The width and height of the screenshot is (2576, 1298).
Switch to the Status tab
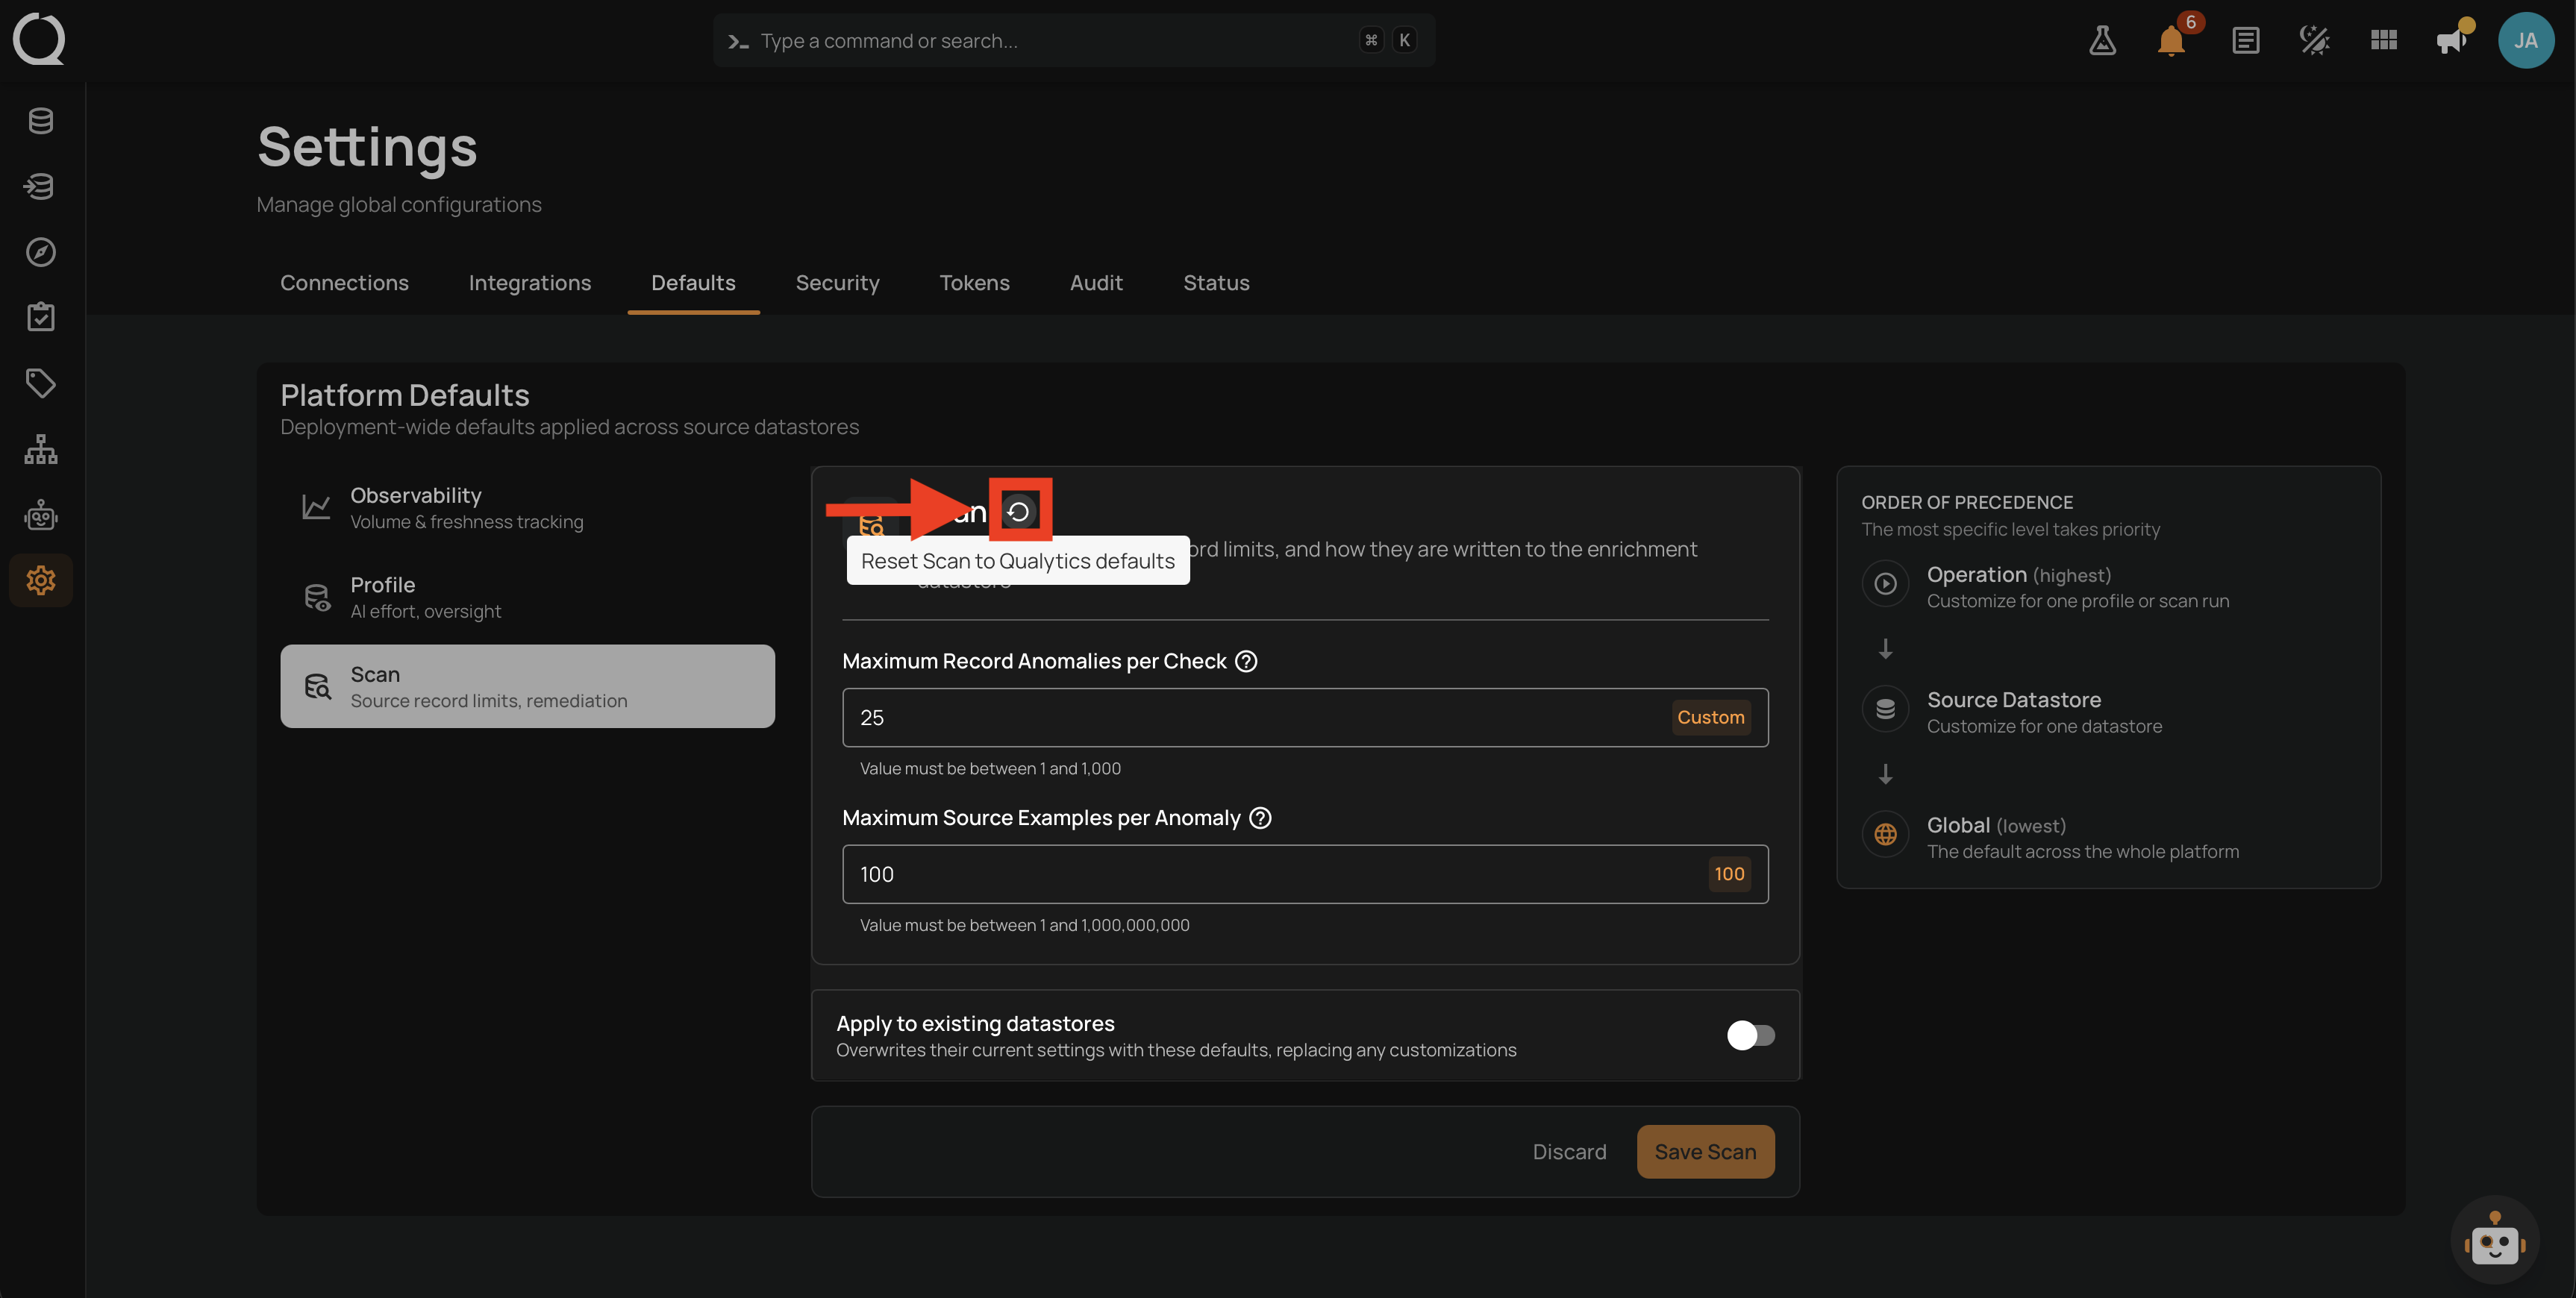(1216, 283)
